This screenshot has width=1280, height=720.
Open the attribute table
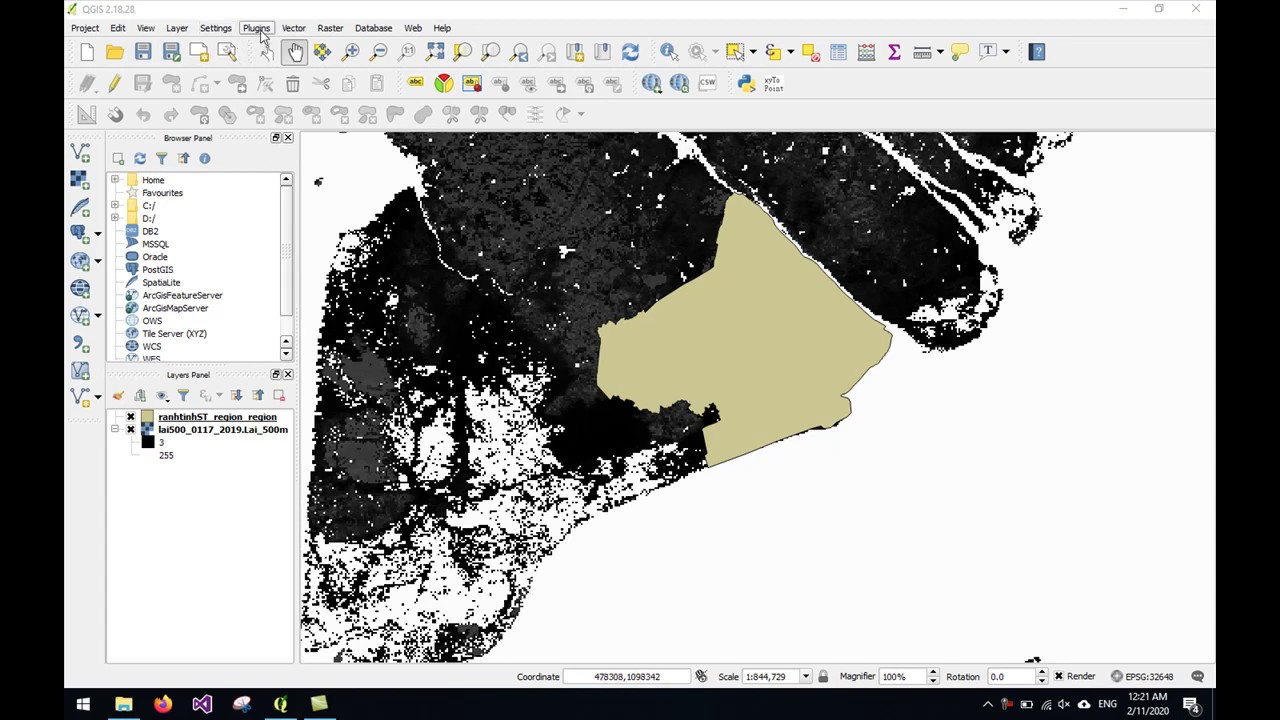838,52
